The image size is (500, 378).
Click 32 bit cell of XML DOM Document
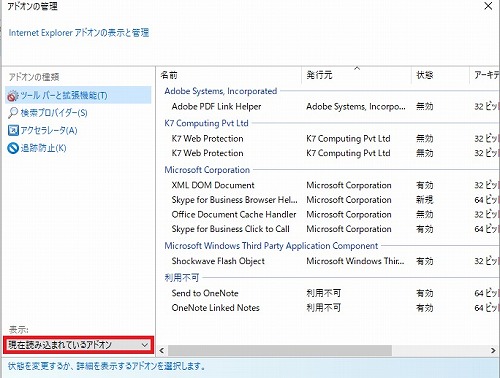click(487, 185)
